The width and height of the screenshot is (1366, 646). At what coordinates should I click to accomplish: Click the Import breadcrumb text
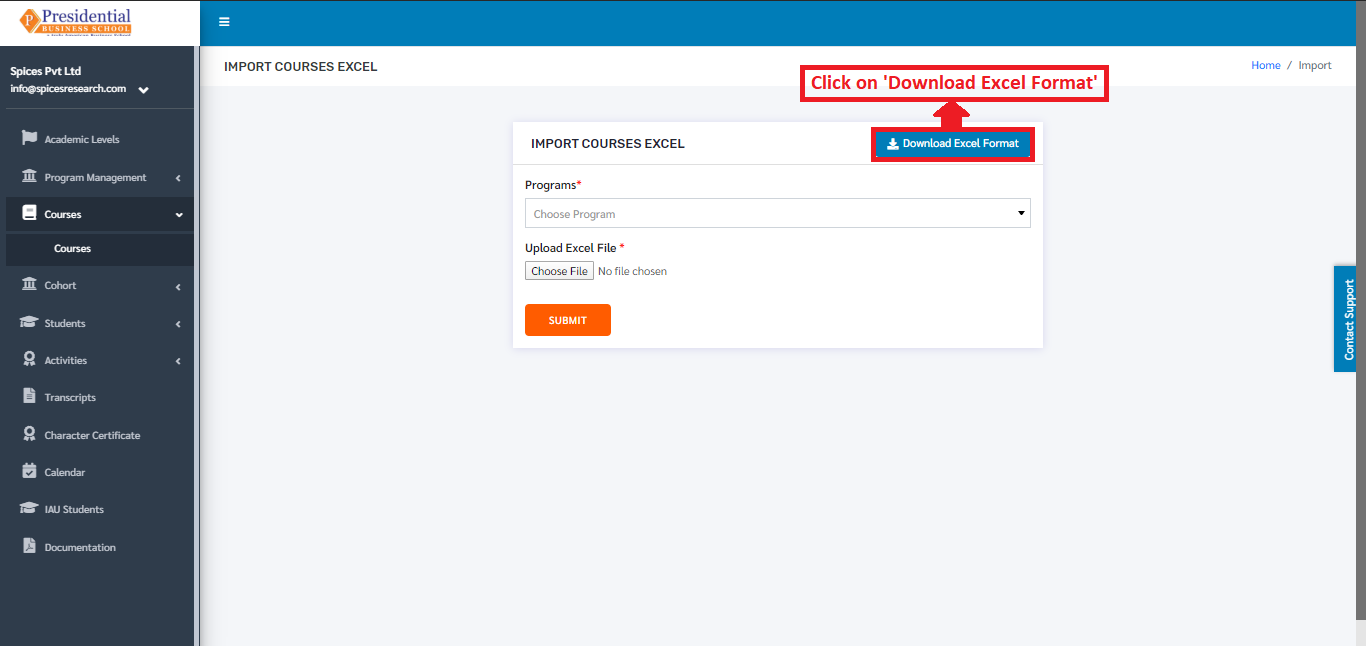[x=1315, y=65]
